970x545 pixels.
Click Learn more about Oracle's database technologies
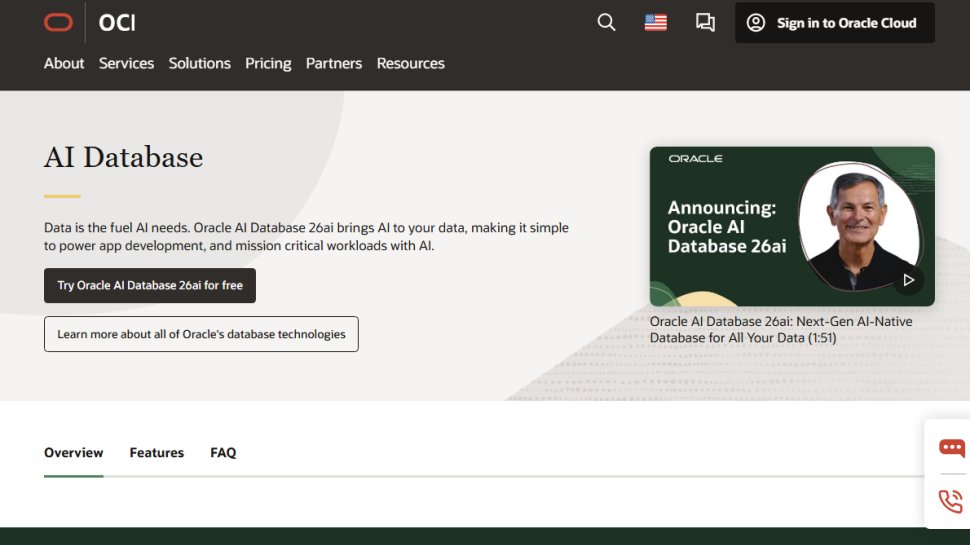[201, 334]
